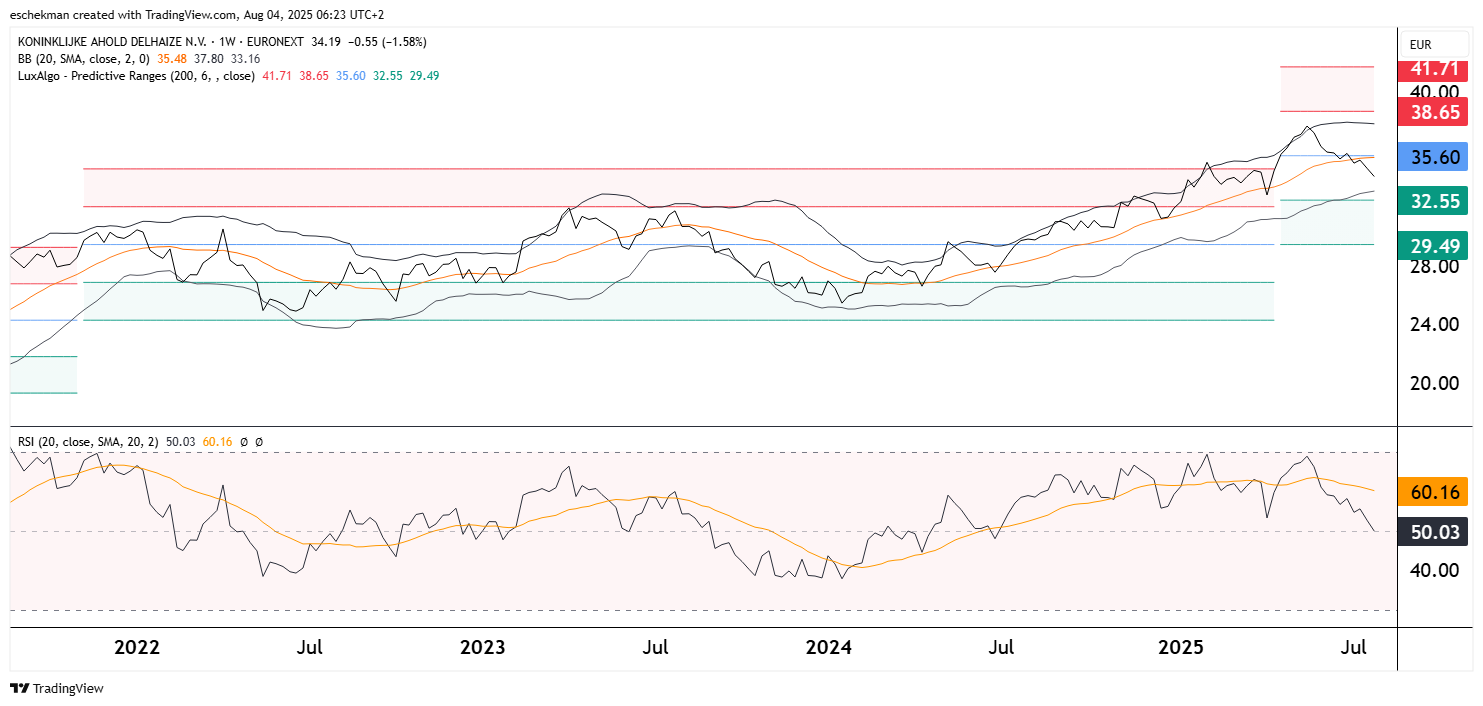Select the LuxAlgo Predictive Ranges indicator legend
This screenshot has width=1483, height=706.
pyautogui.click(x=136, y=76)
